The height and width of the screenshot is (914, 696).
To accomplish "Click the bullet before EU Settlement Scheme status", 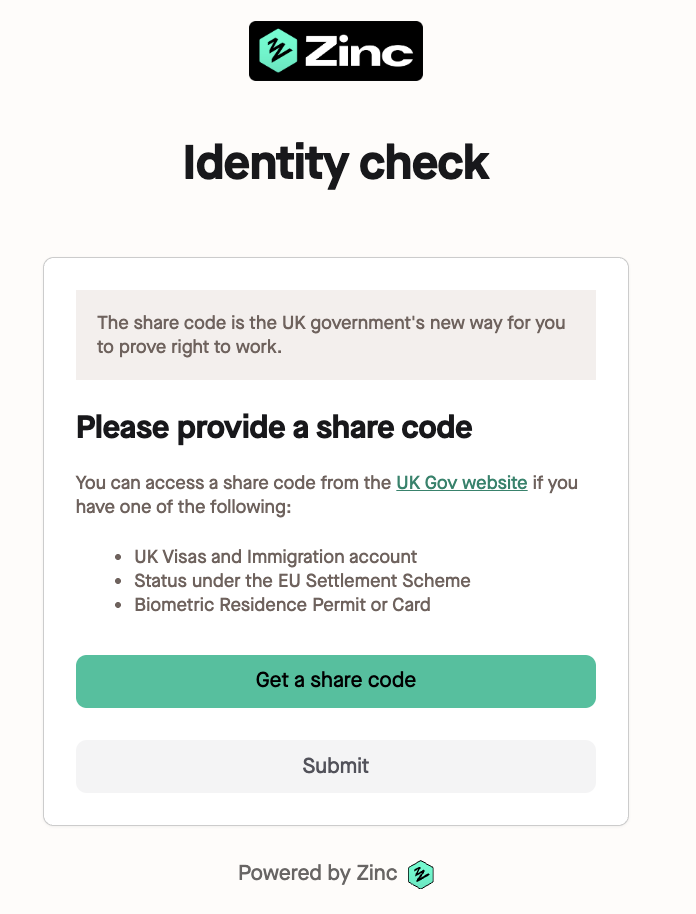I will [119, 581].
